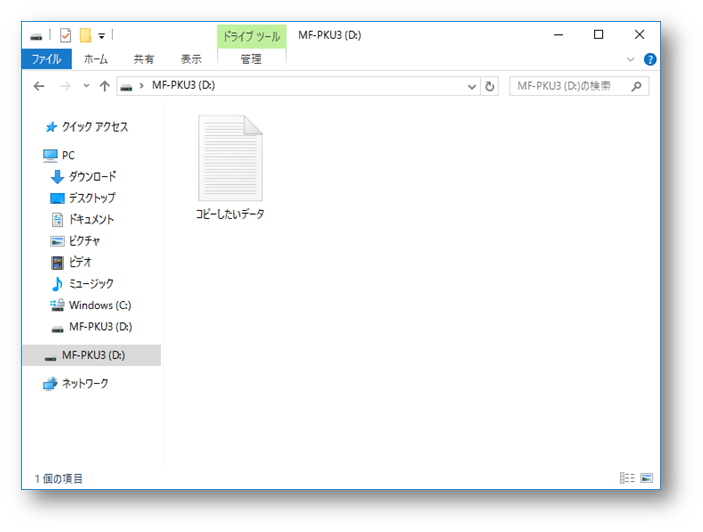703x532 pixels.
Task: Expand the ribbon with the chevron
Action: coord(630,59)
